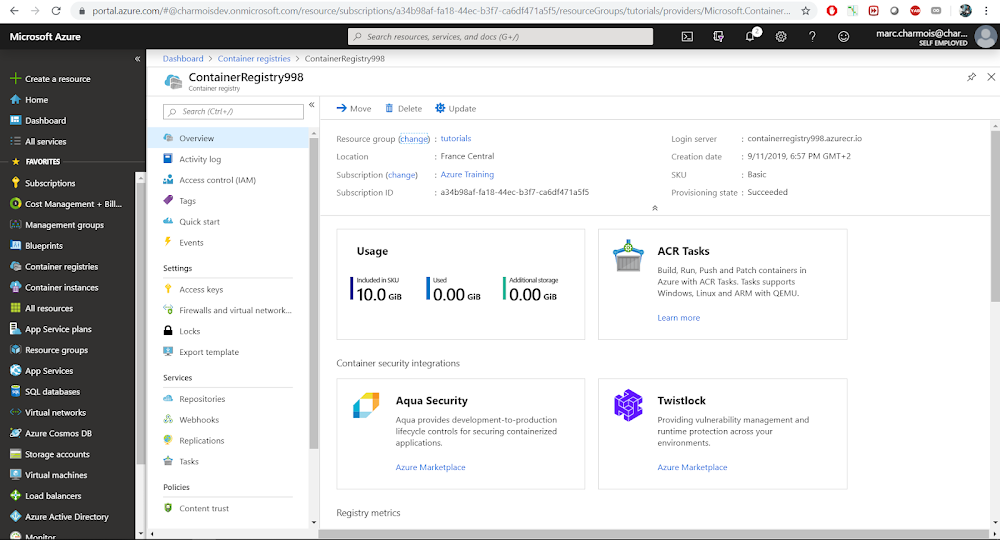
Task: Open Dashboard from the sidebar
Action: coord(38,120)
